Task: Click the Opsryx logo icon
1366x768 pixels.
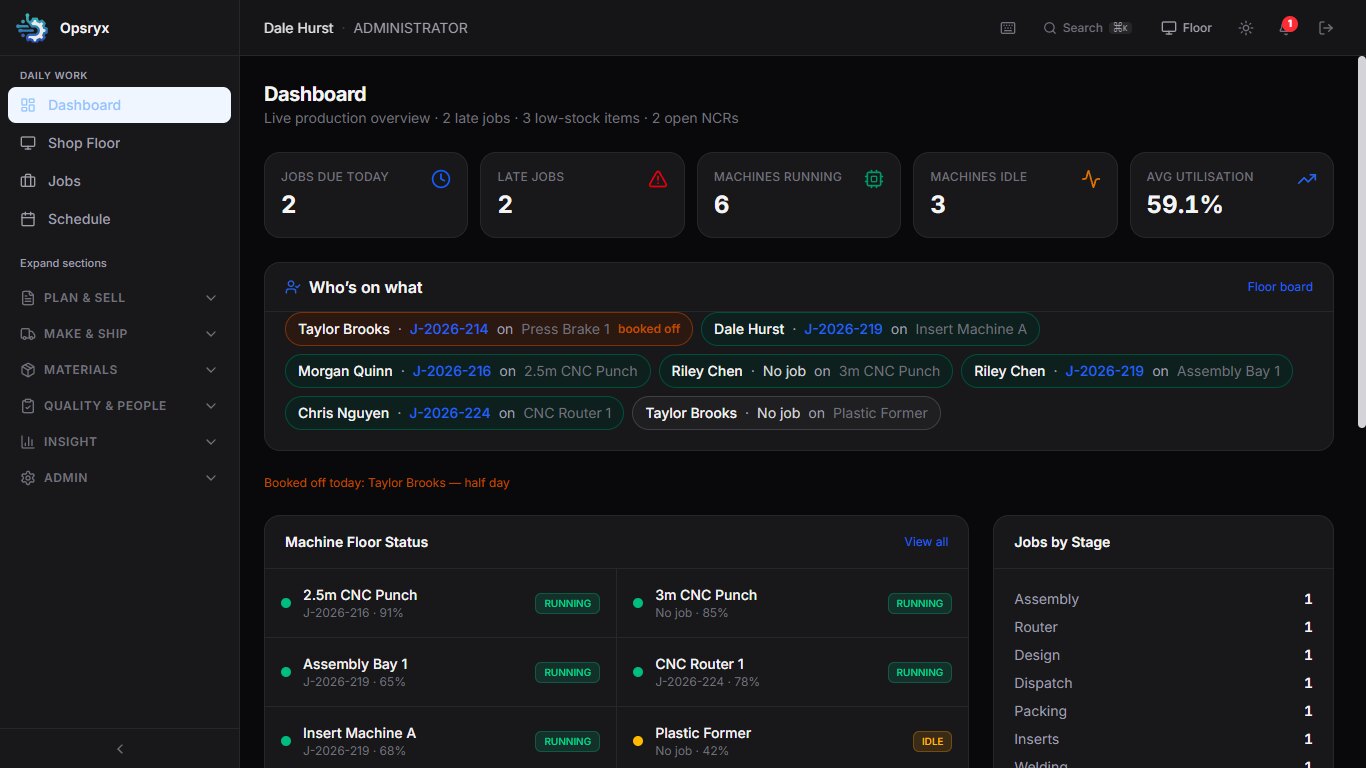Action: point(32,28)
